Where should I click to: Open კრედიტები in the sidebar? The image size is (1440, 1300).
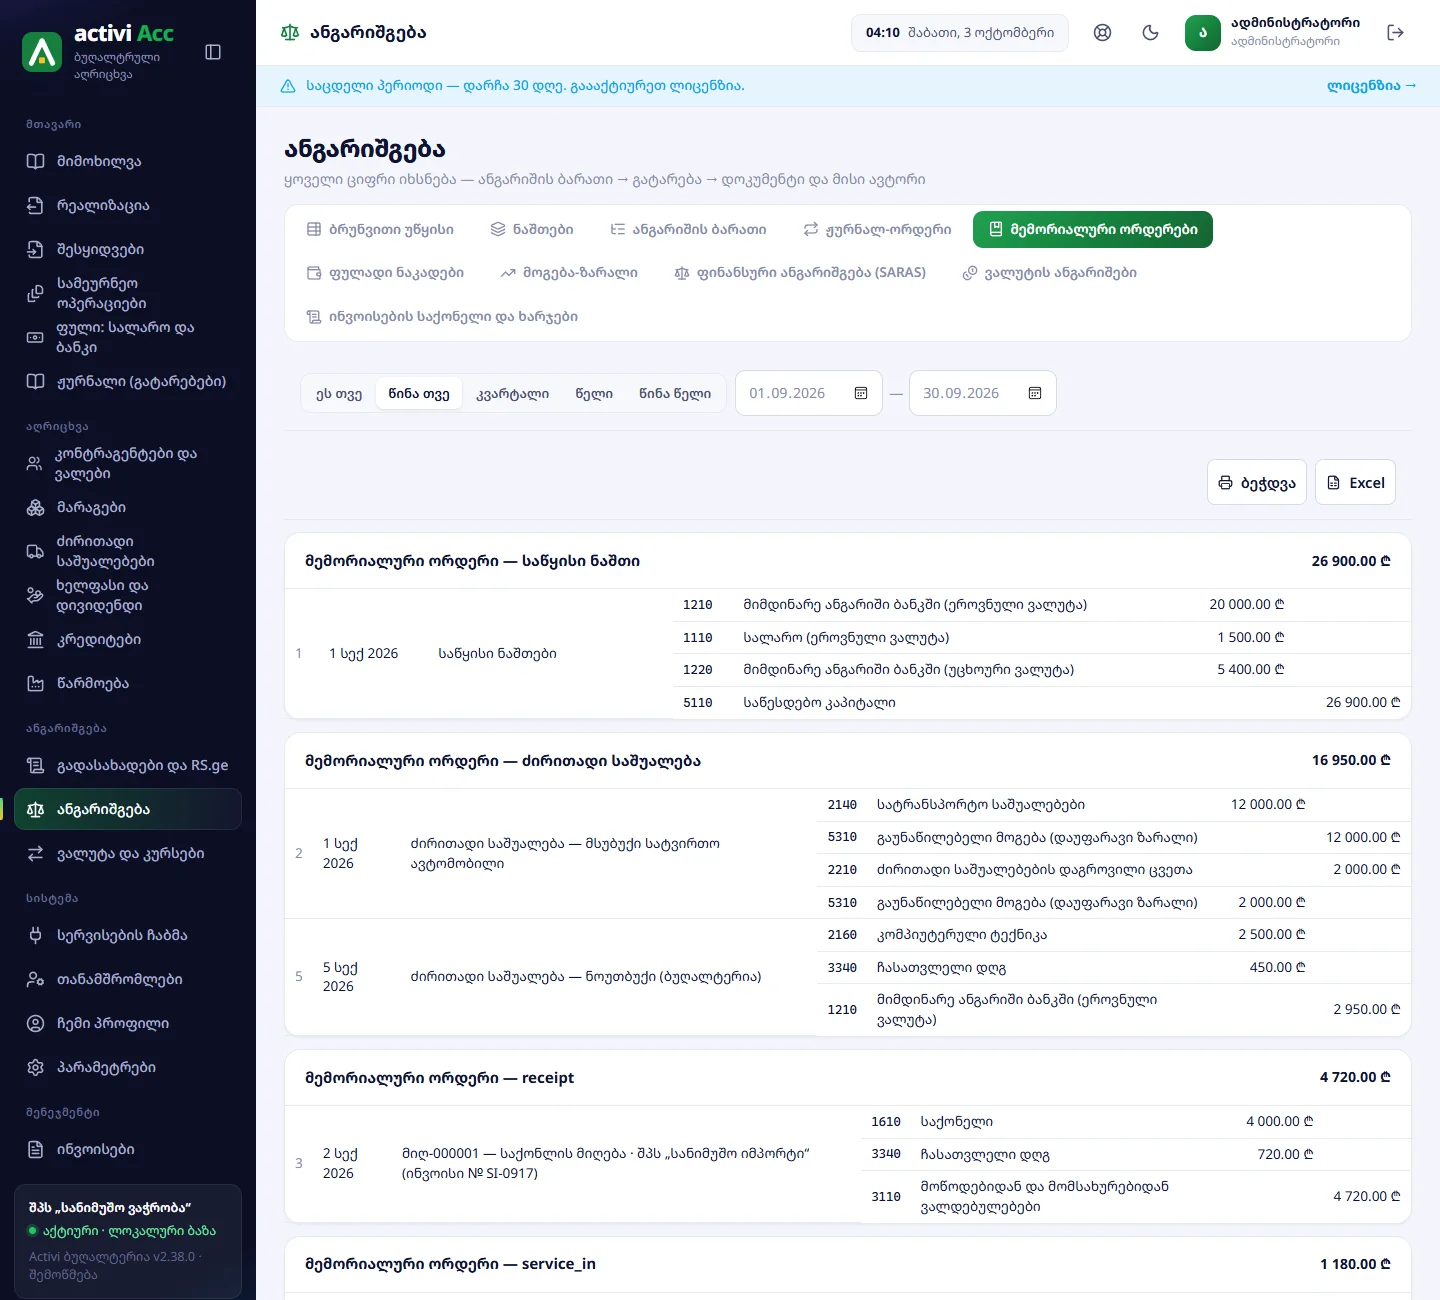point(128,639)
